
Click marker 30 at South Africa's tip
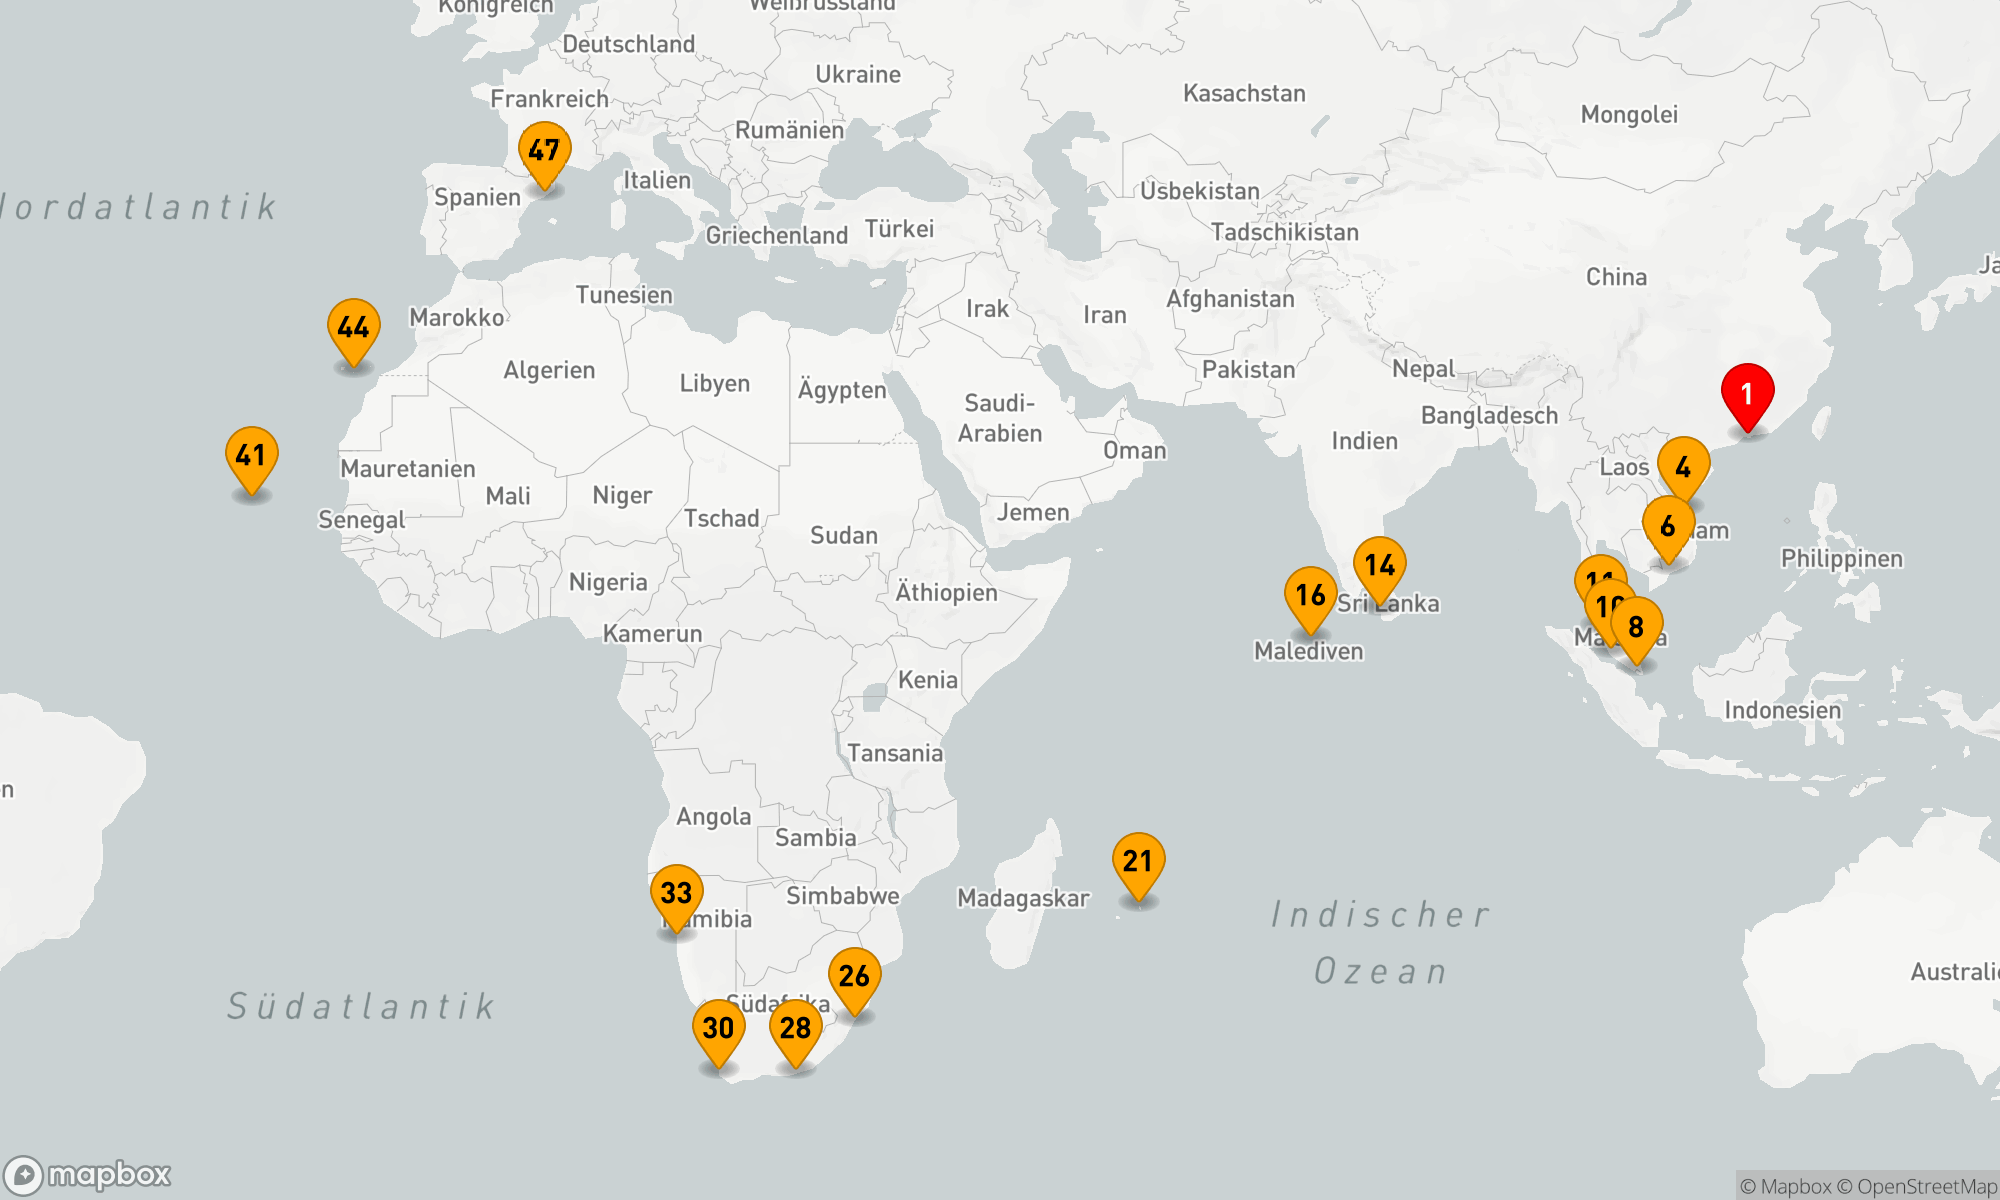(718, 1028)
